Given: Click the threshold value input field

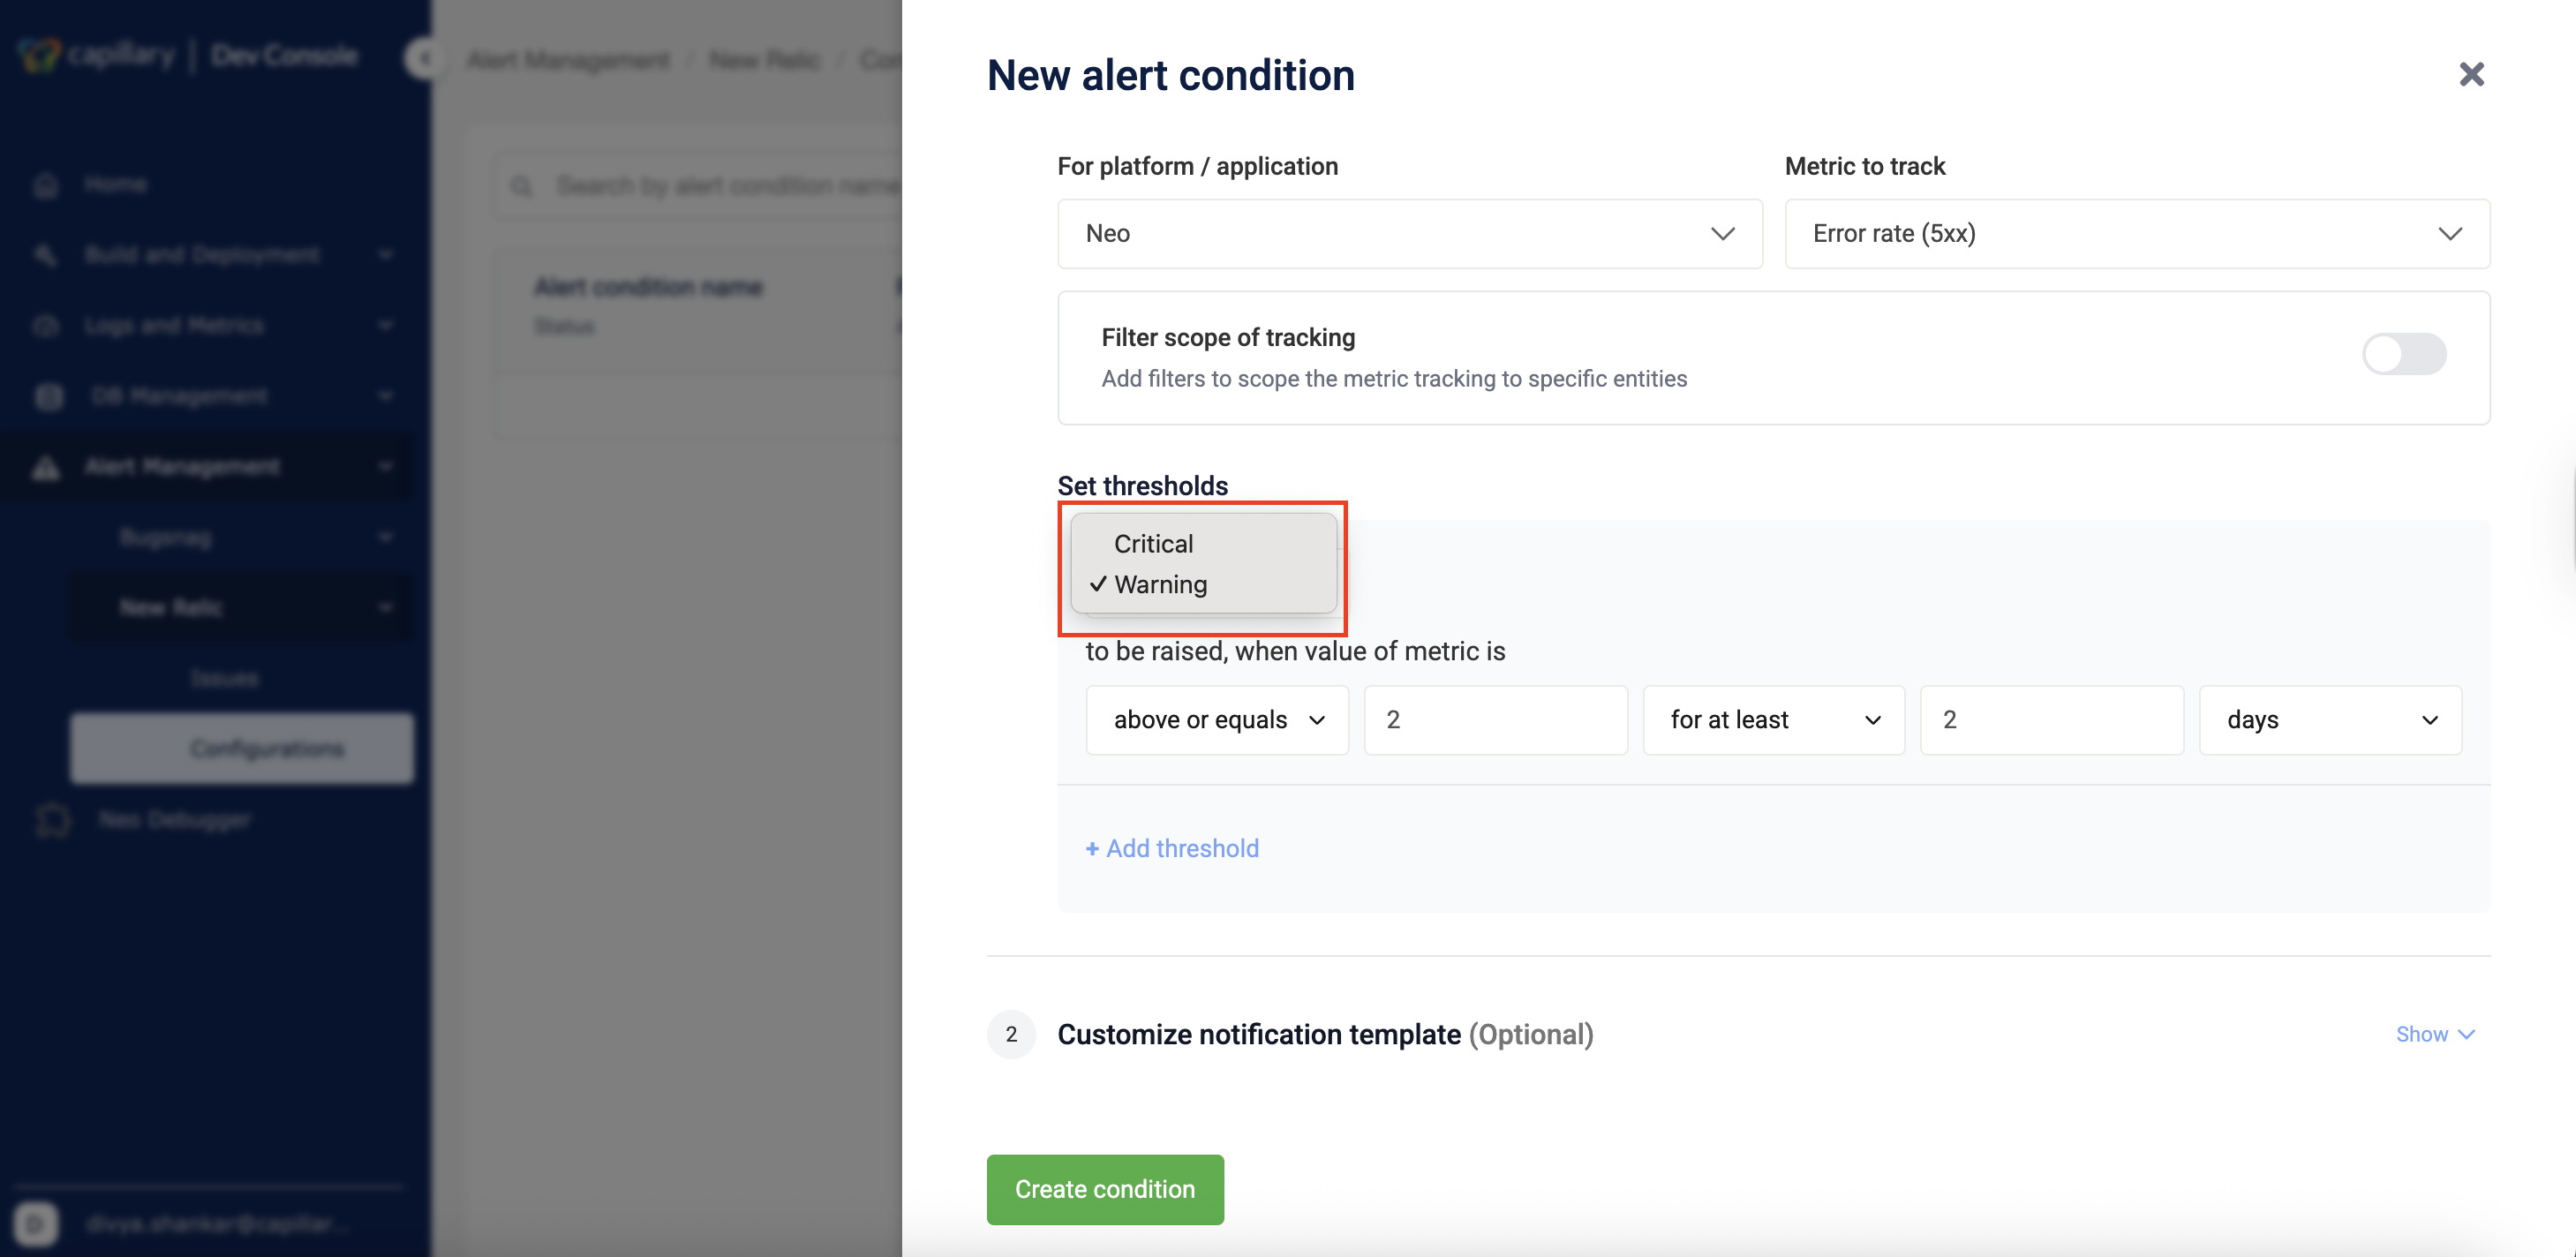Looking at the screenshot, I should [x=1495, y=719].
